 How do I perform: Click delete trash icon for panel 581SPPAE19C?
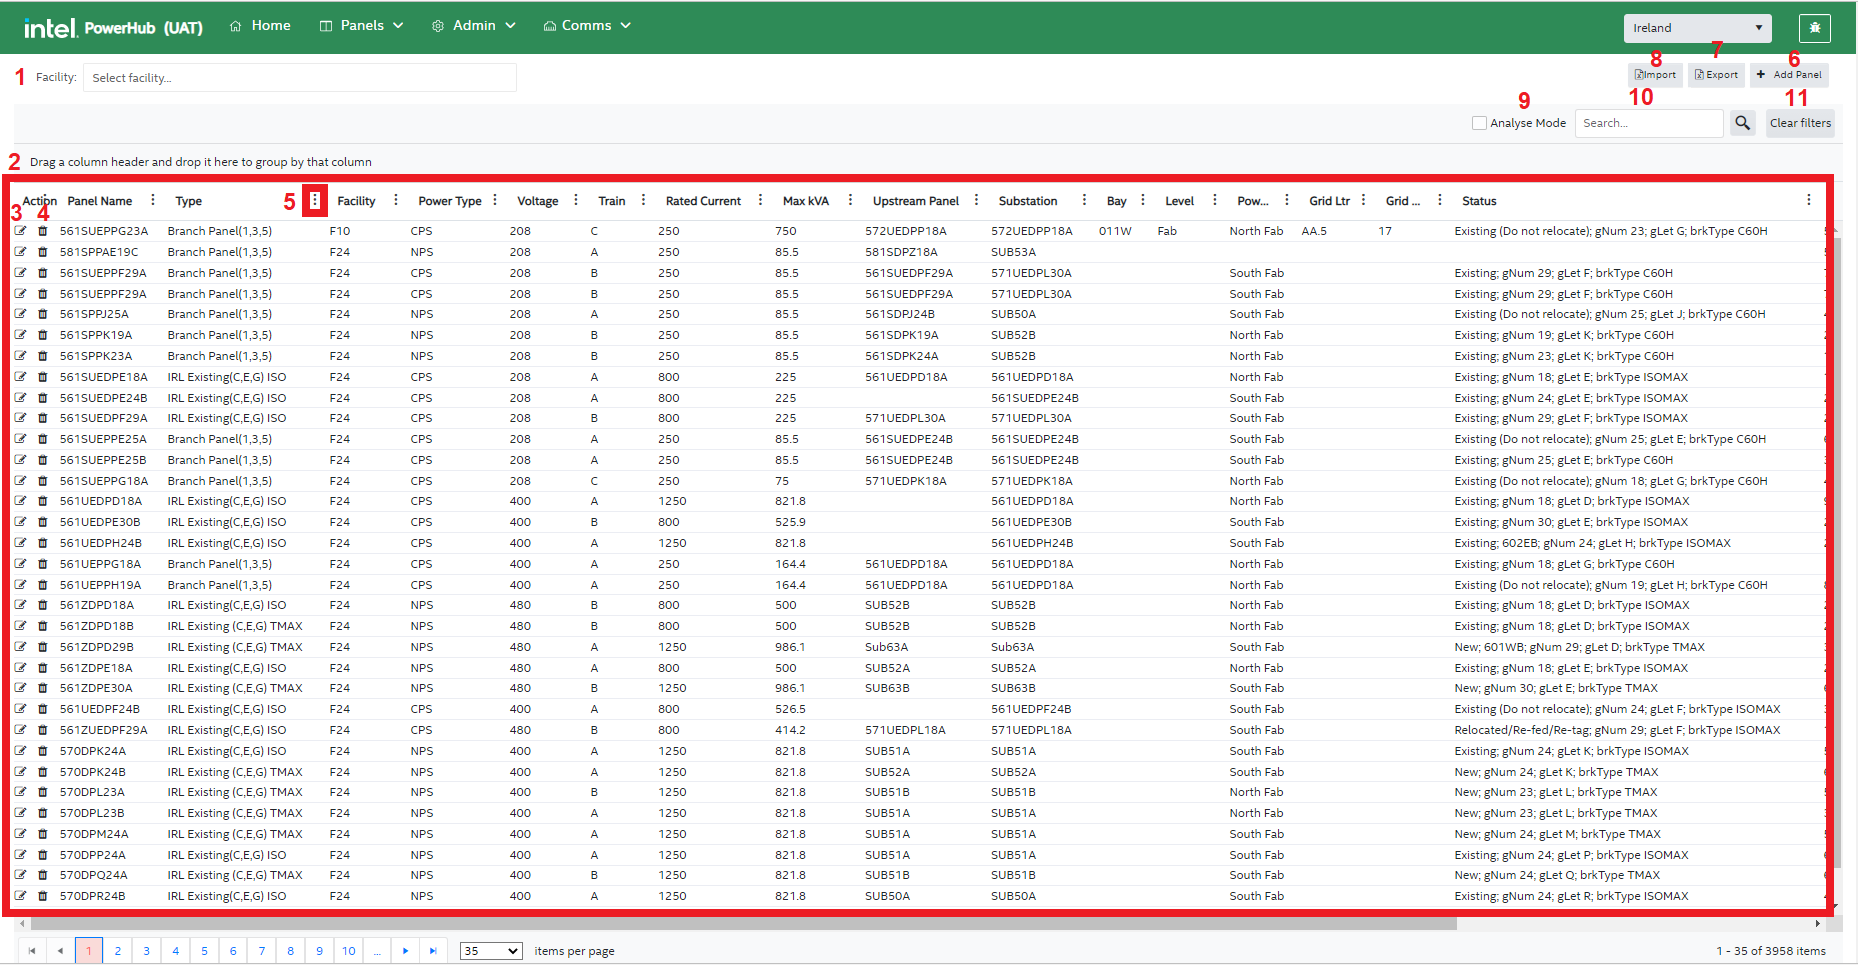[43, 252]
